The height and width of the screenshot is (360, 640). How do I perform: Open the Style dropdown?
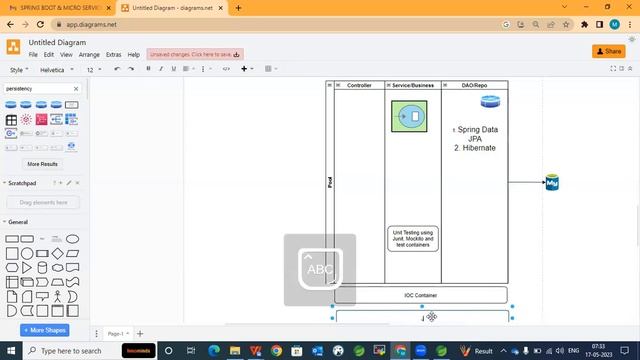(x=19, y=70)
